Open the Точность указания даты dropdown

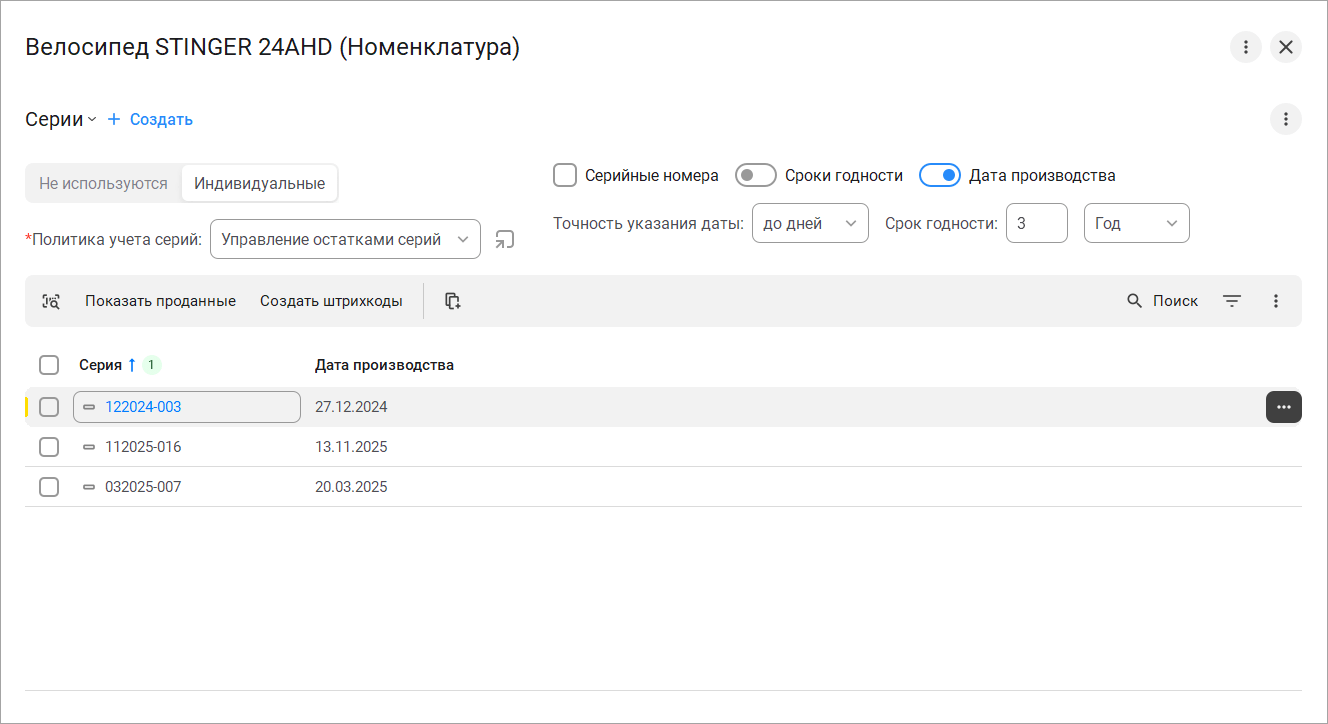(x=809, y=224)
